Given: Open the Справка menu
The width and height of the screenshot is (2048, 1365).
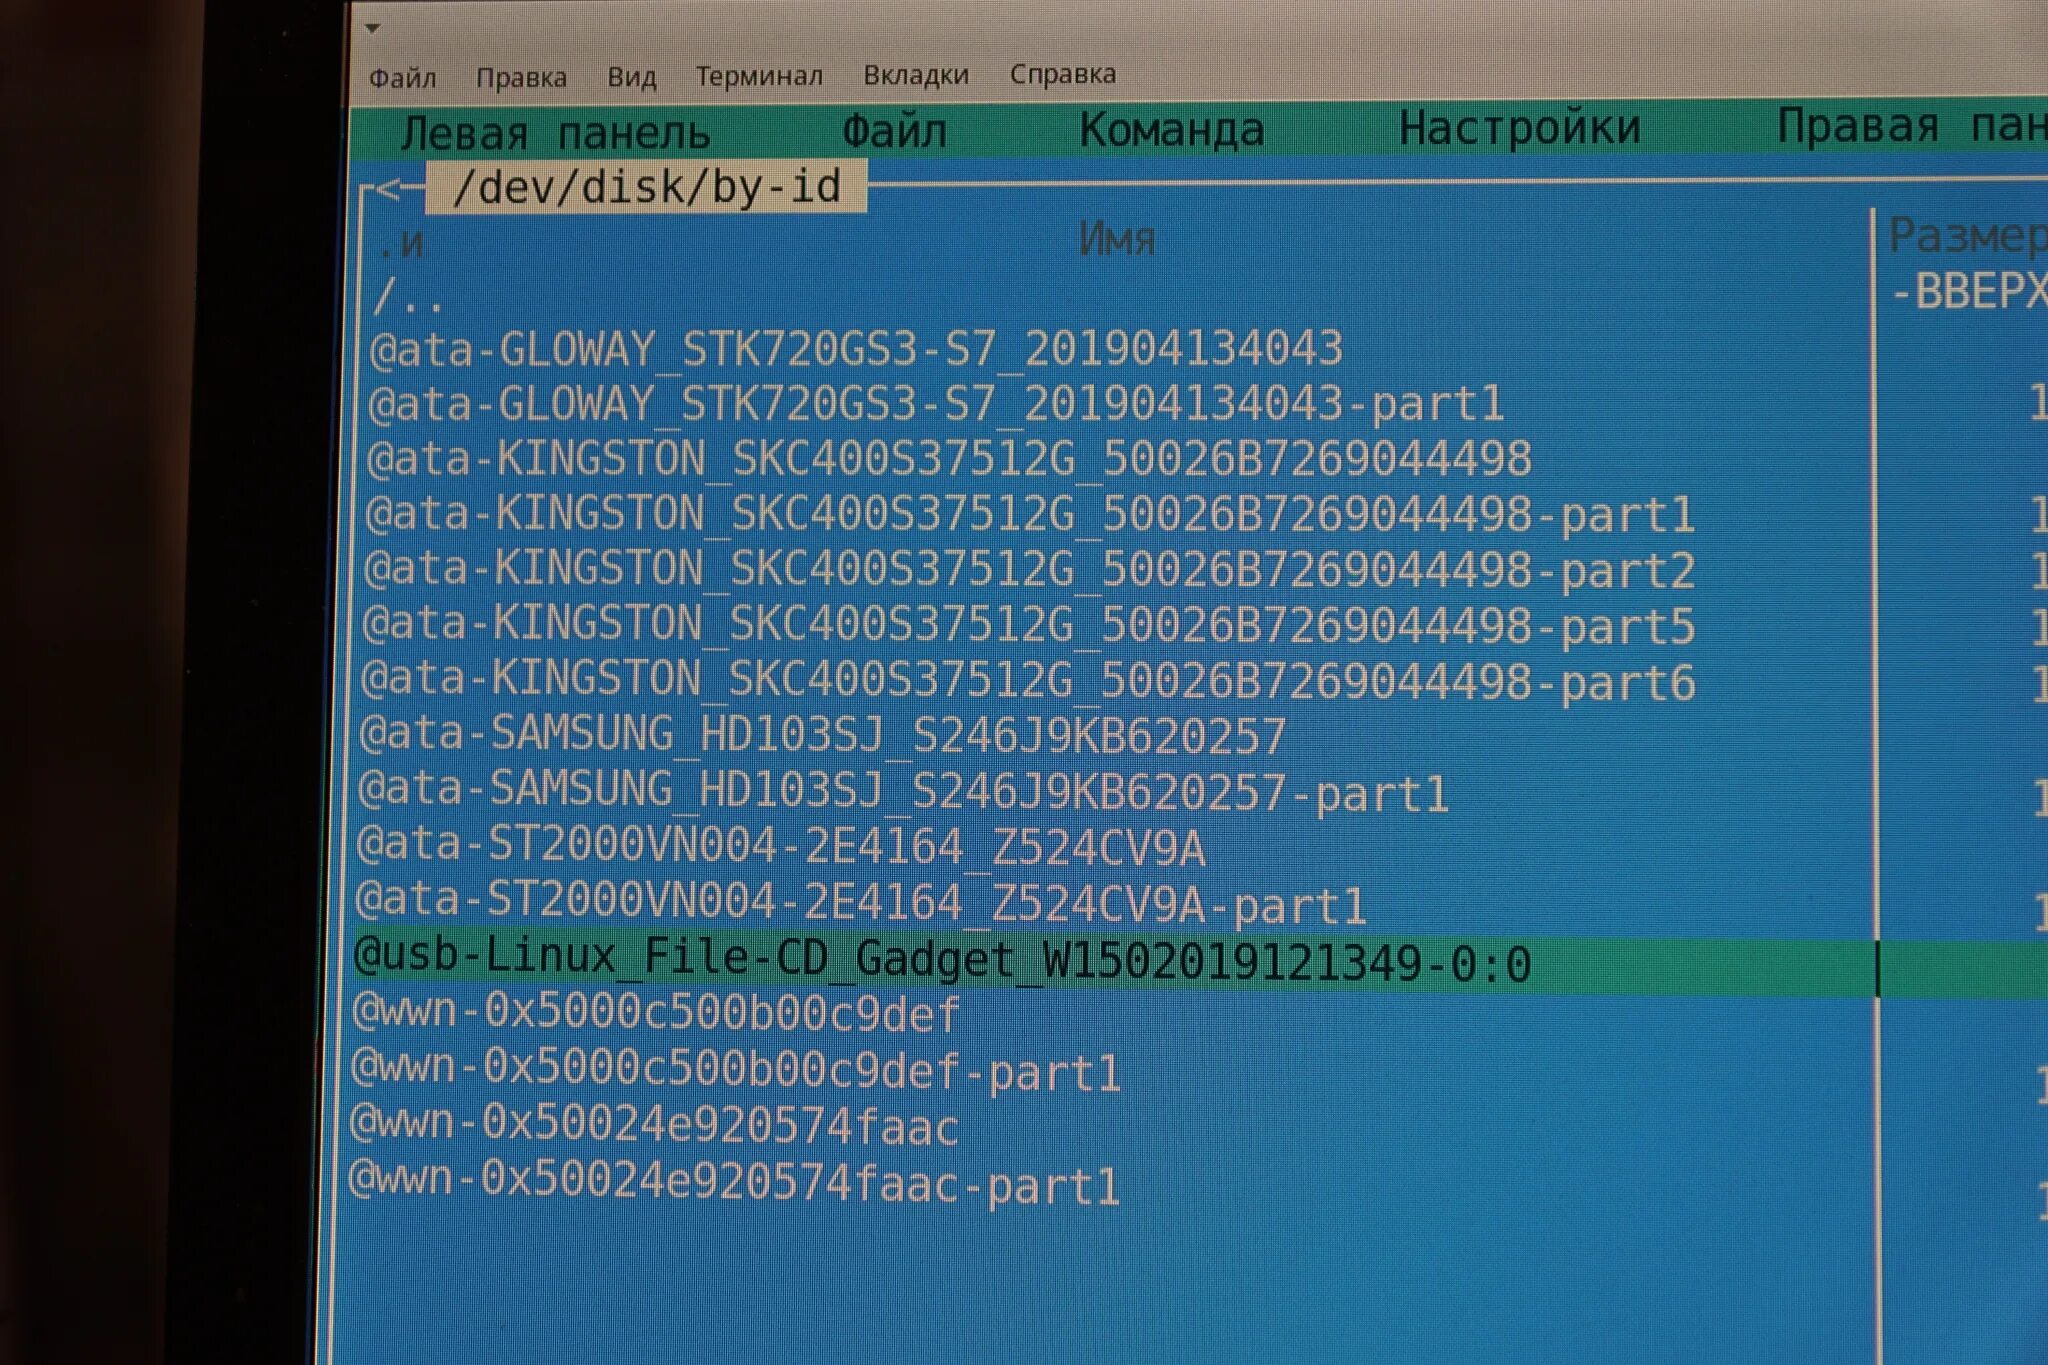Looking at the screenshot, I should 1063,74.
